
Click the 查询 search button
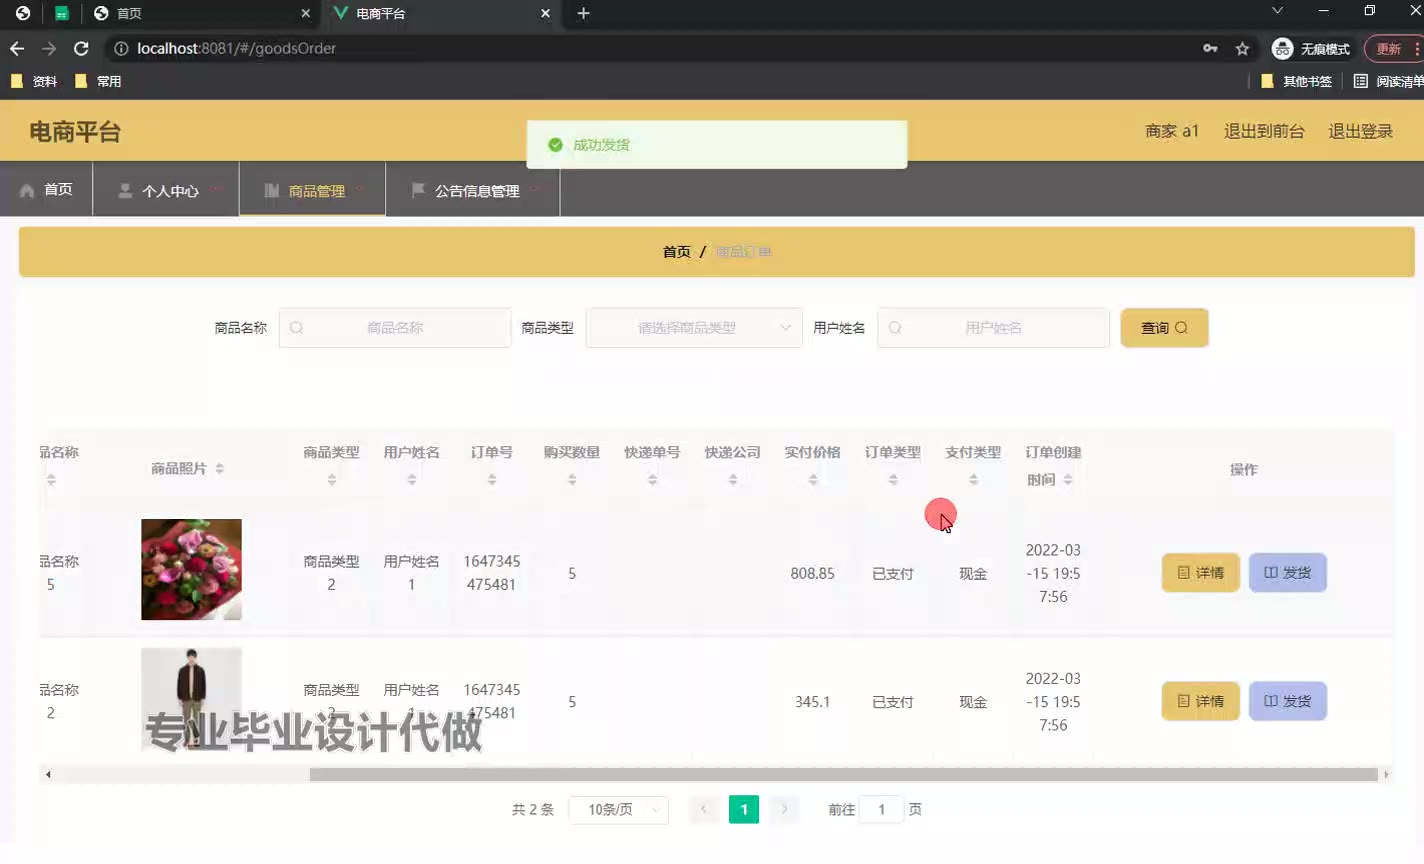1164,328
